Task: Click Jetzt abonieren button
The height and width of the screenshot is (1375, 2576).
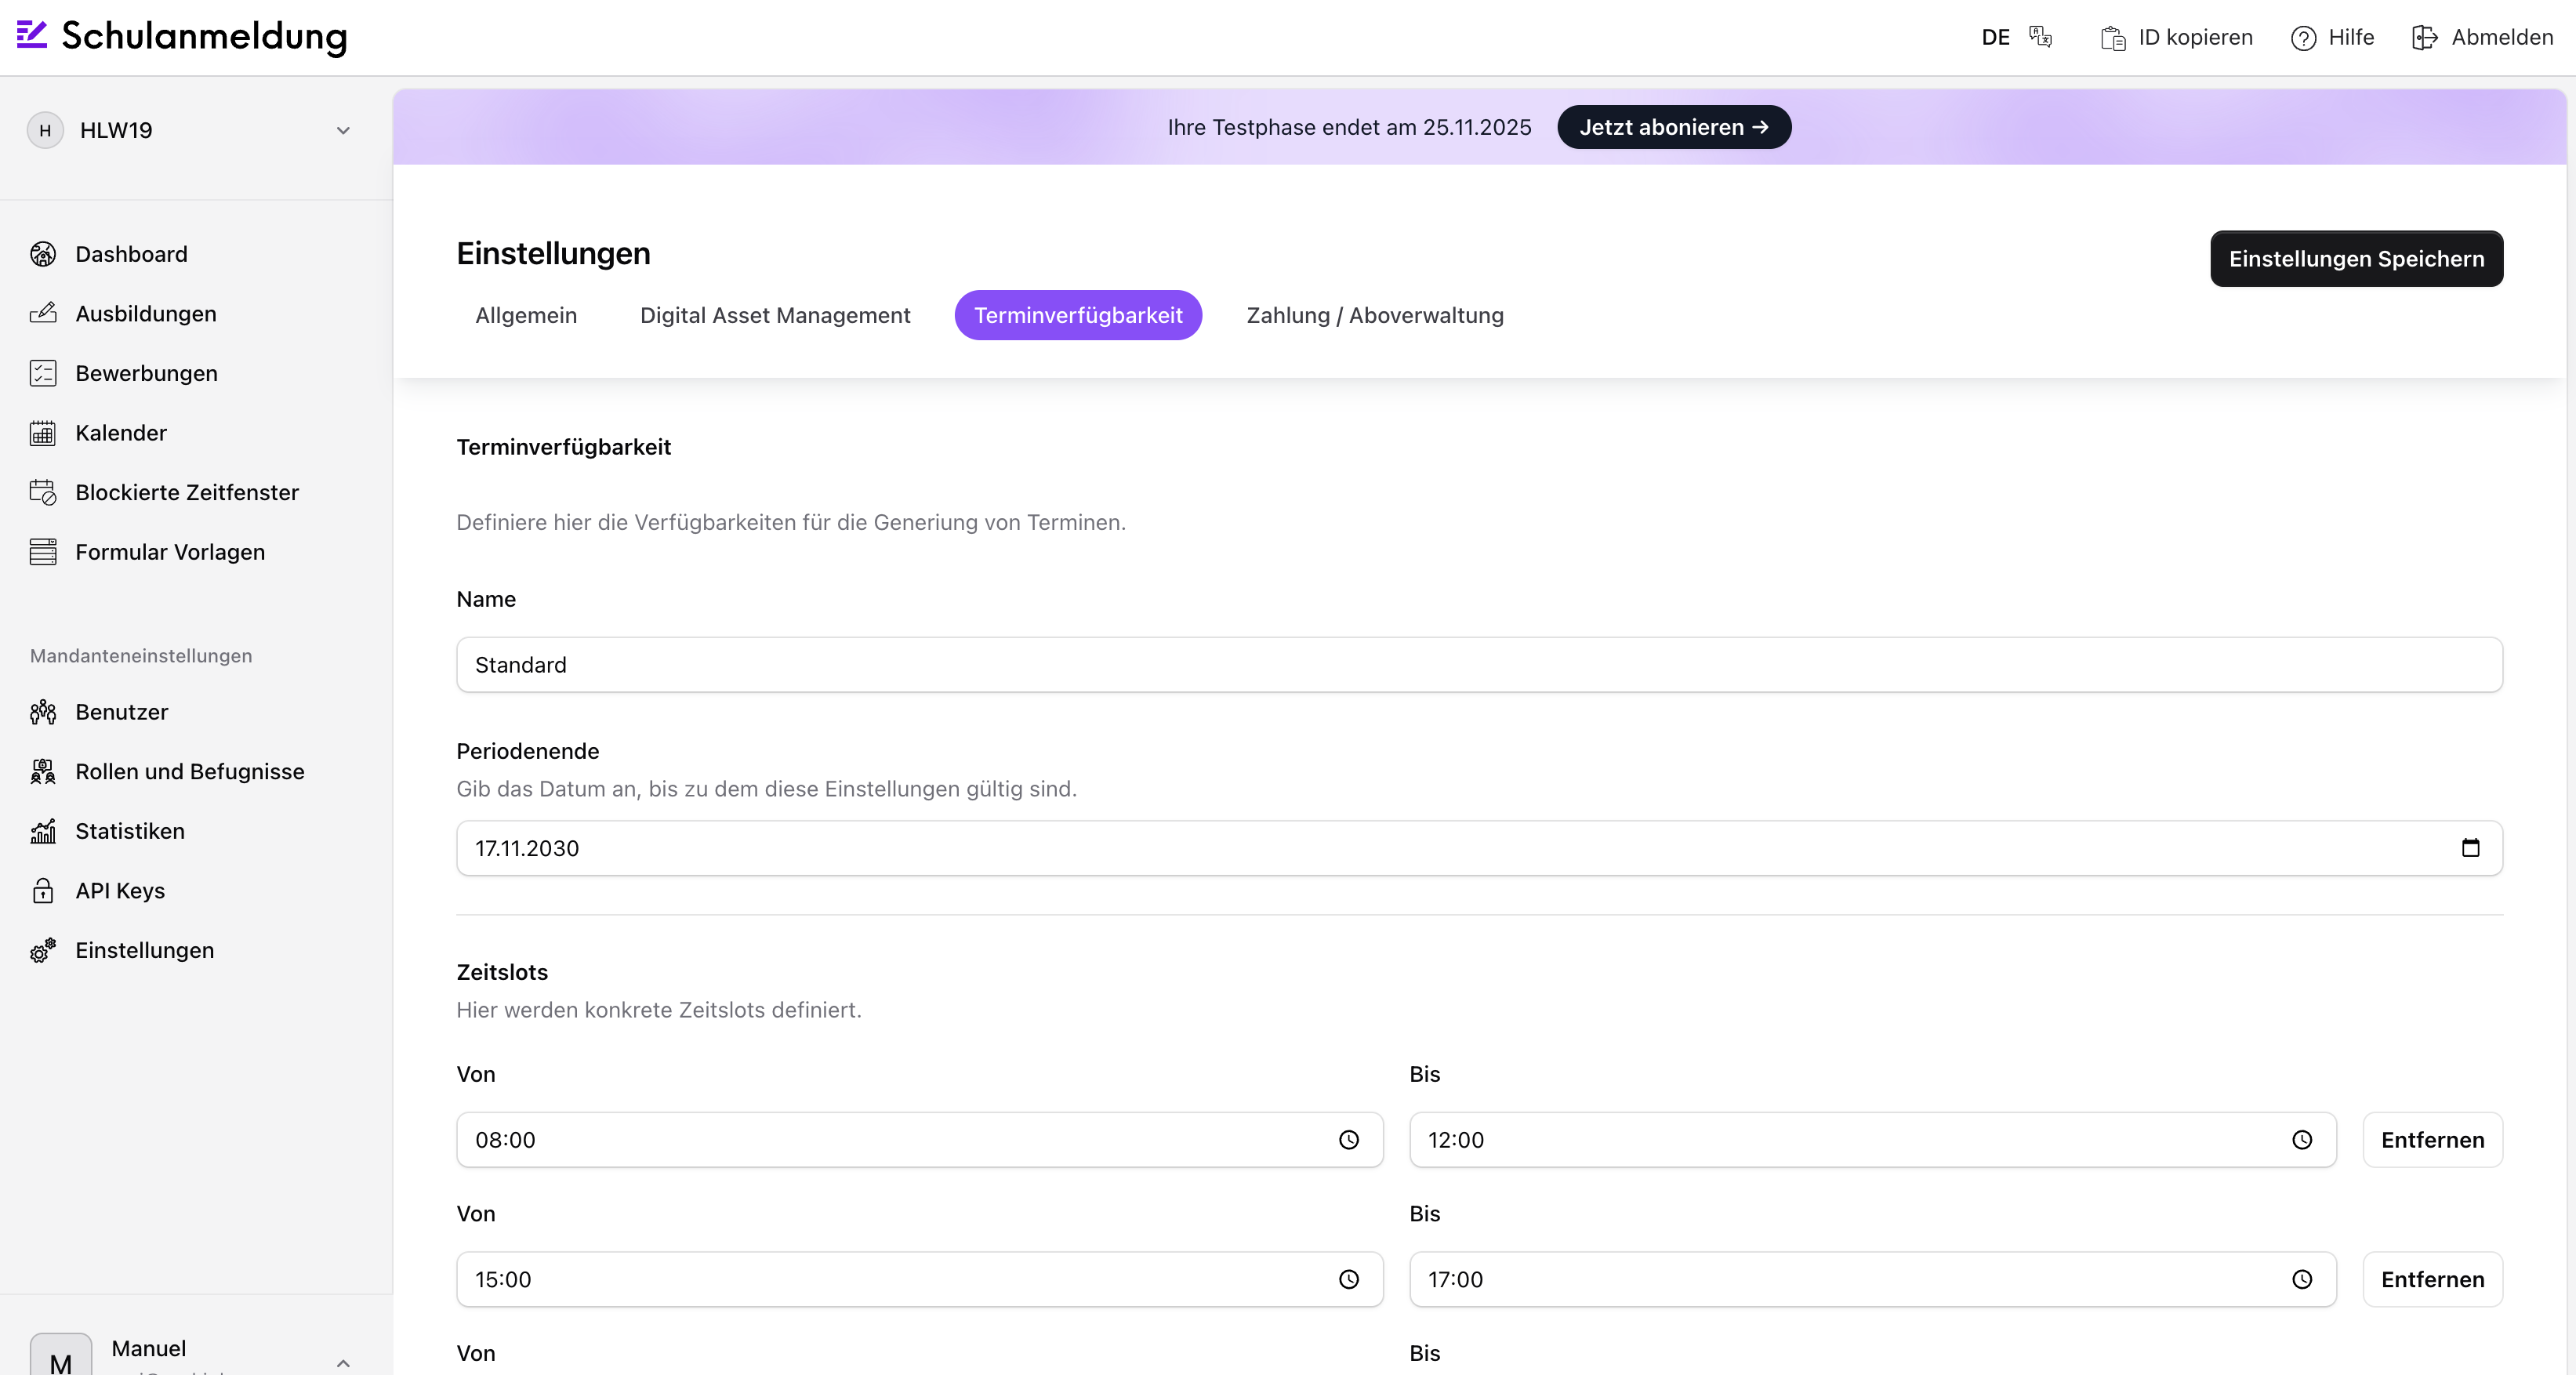Action: (1673, 127)
